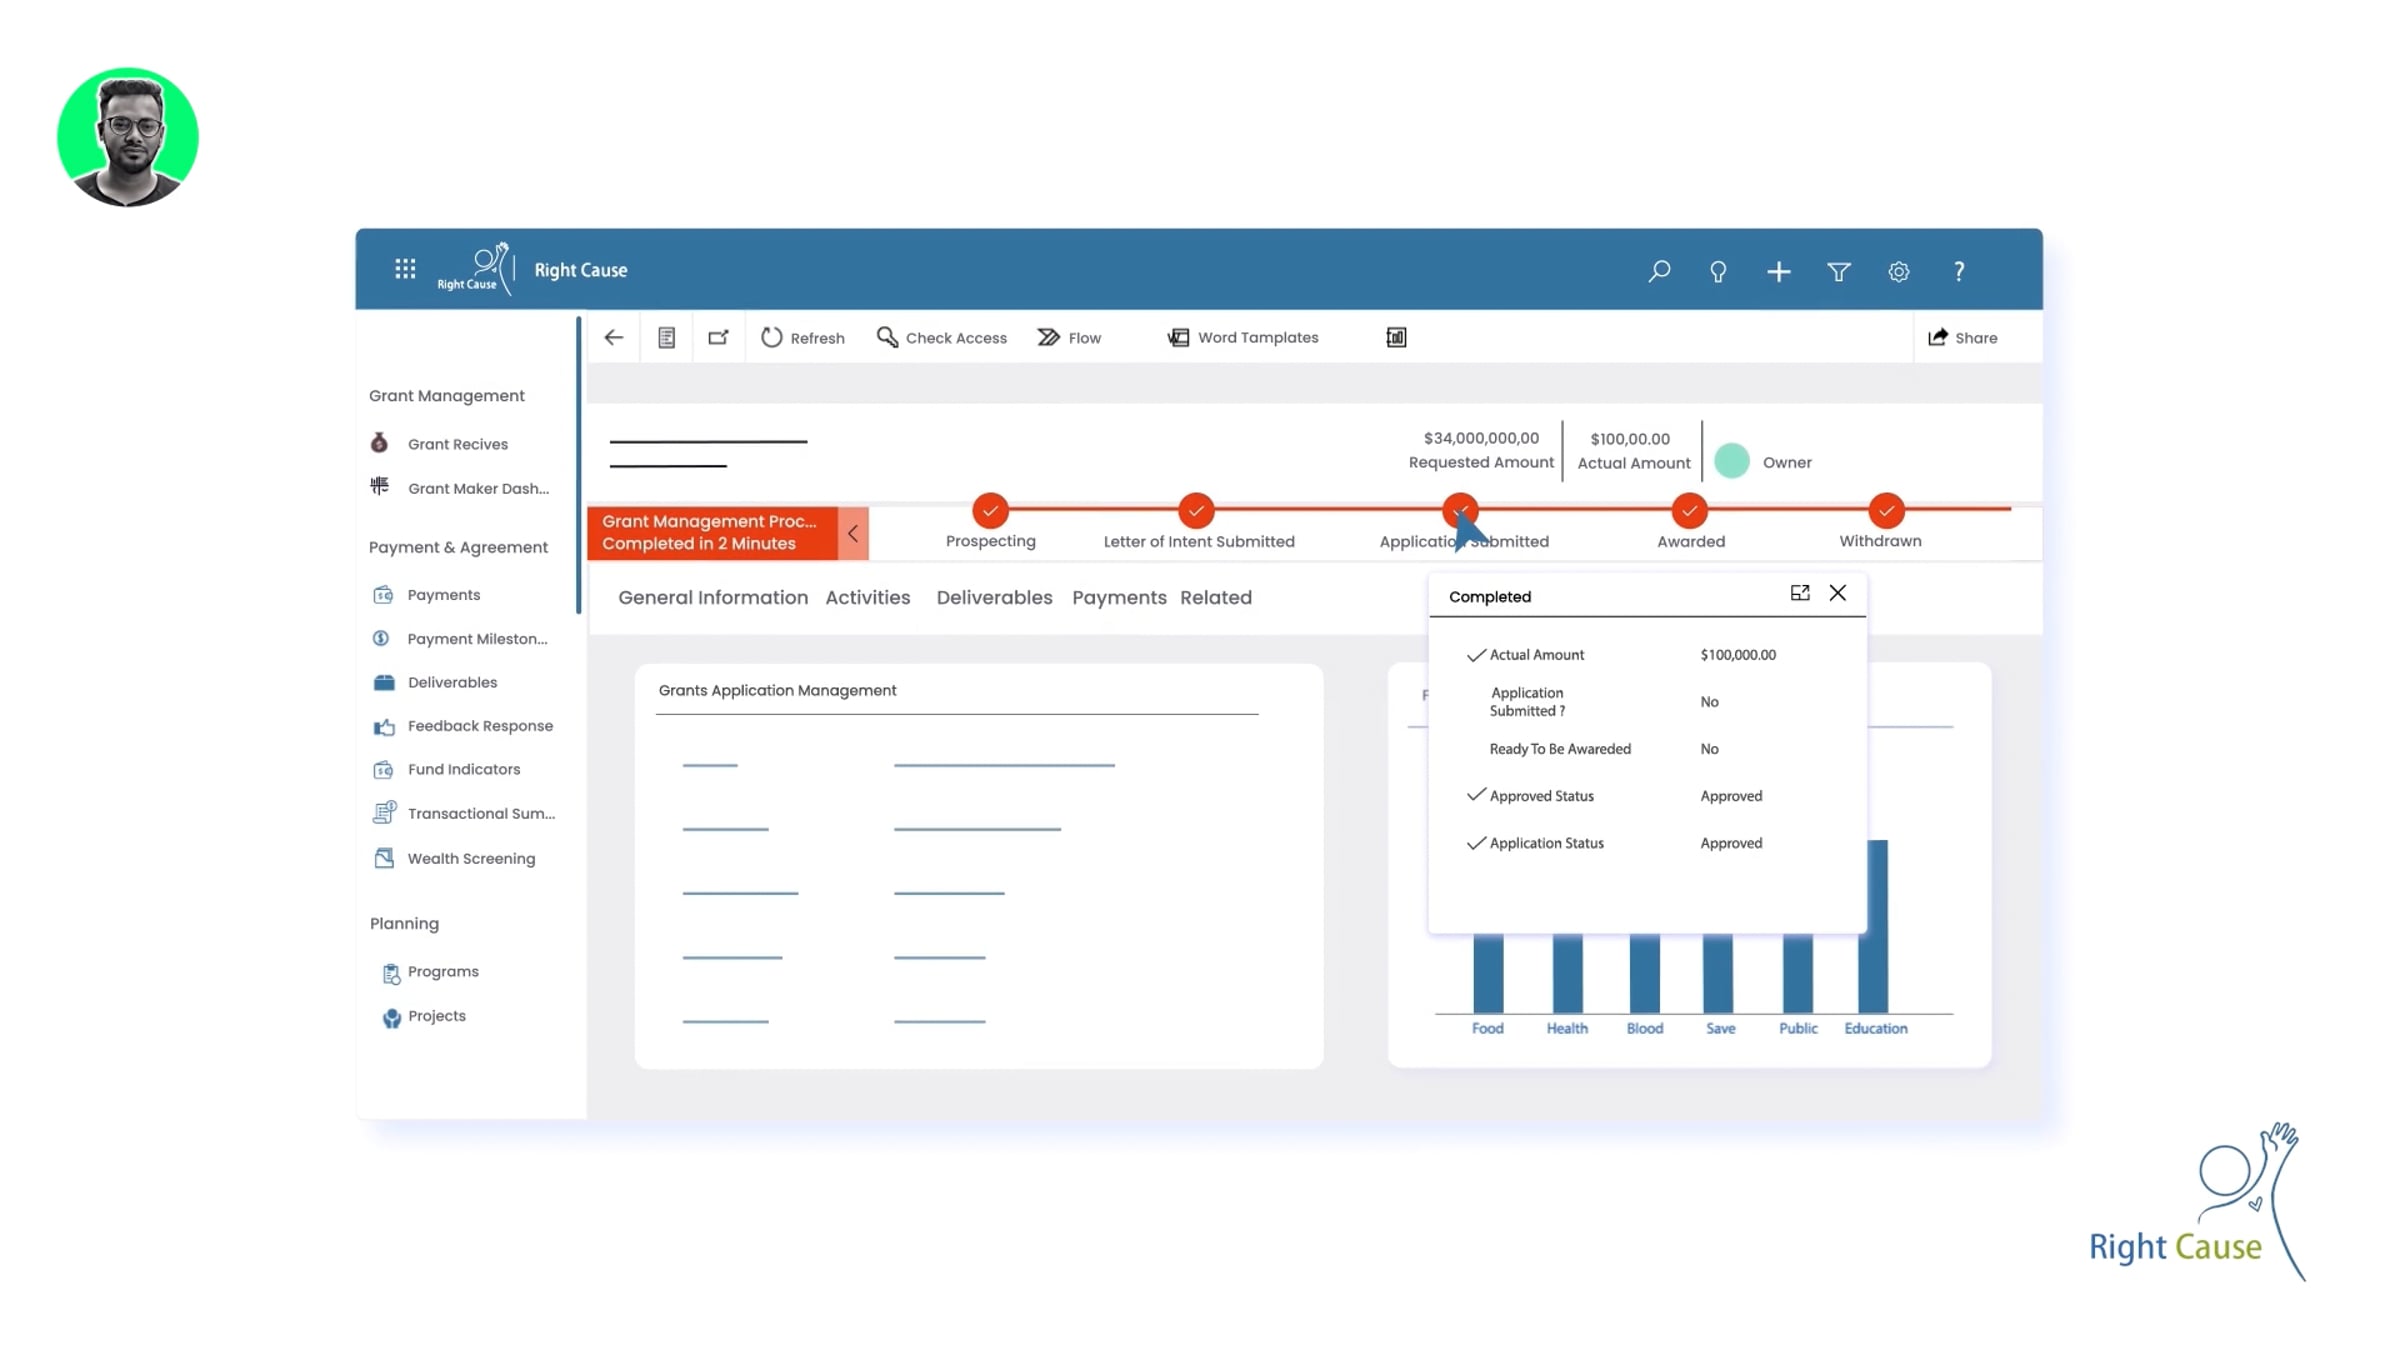Click the Share button
The width and height of the screenshot is (2400, 1350).
point(1962,338)
